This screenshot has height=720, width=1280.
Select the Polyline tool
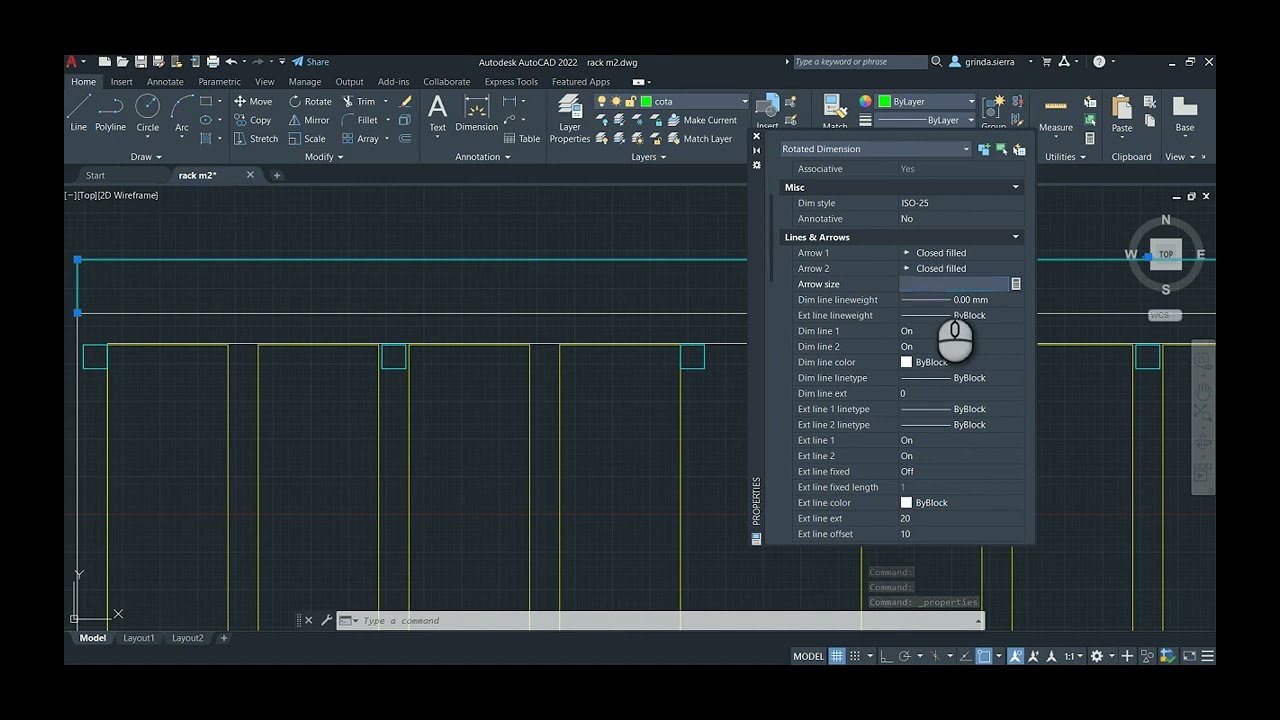110,112
